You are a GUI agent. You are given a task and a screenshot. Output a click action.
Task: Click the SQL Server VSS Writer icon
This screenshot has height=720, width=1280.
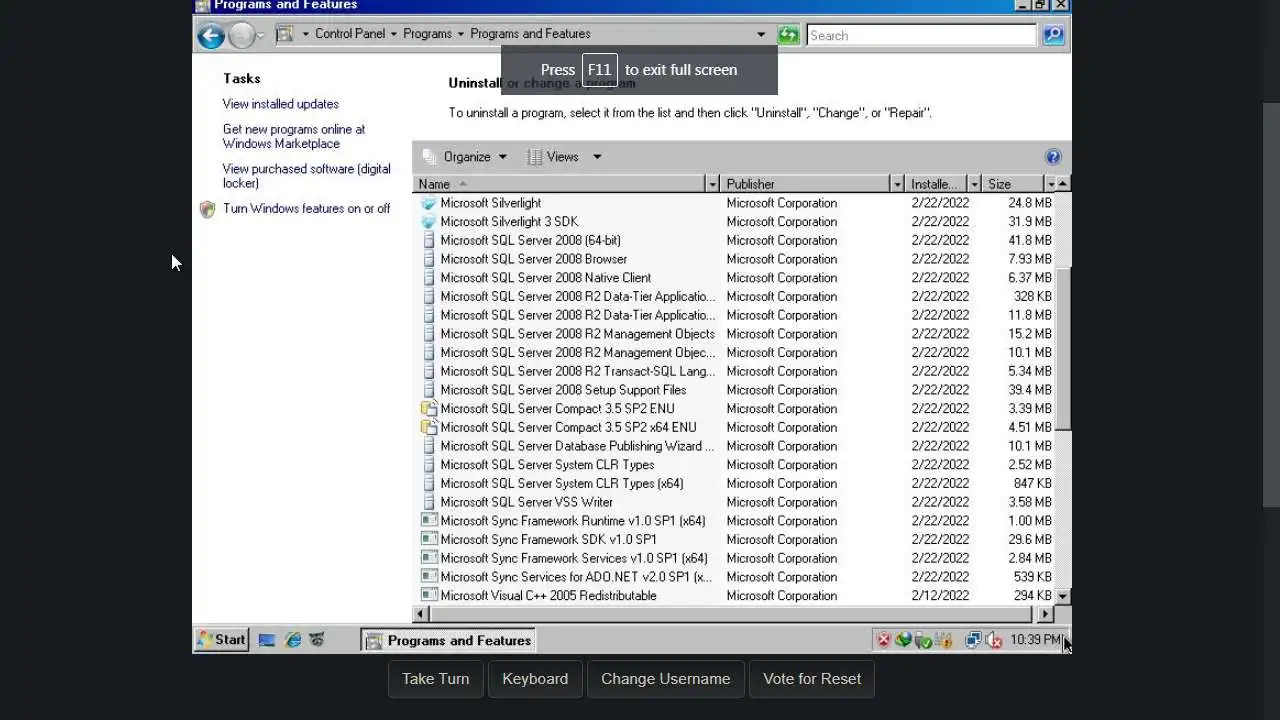pyautogui.click(x=429, y=502)
